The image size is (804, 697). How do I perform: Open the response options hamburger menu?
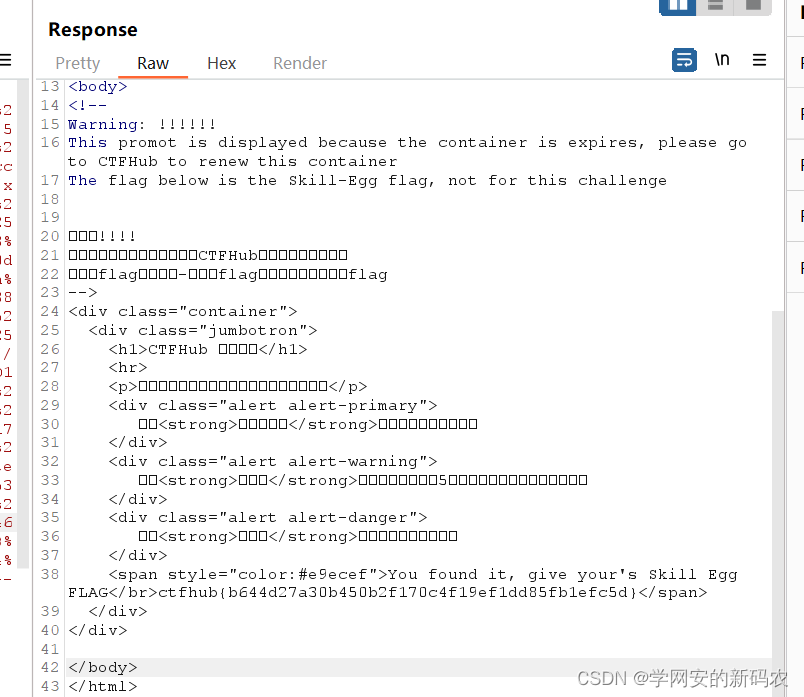click(x=759, y=60)
